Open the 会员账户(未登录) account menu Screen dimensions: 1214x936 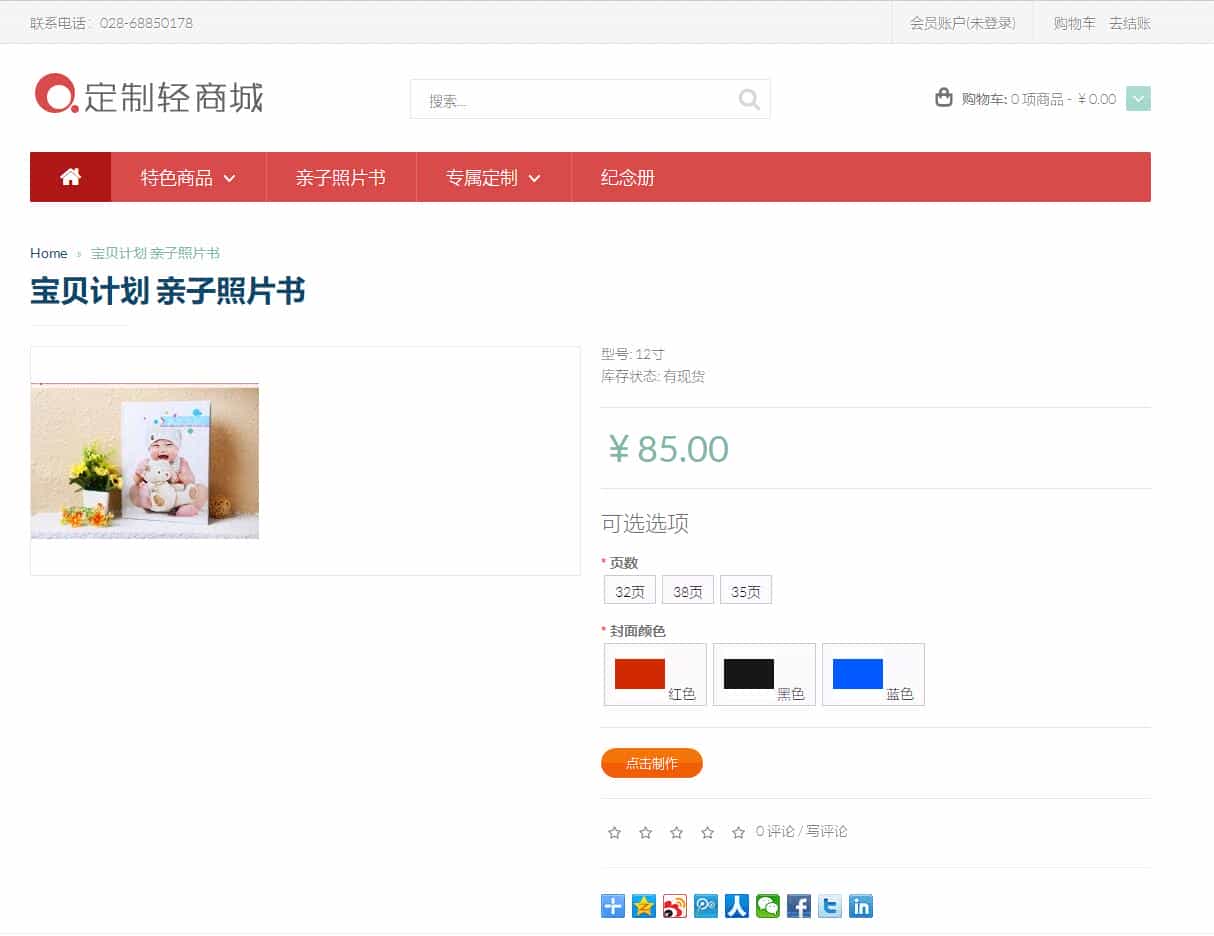[x=962, y=23]
